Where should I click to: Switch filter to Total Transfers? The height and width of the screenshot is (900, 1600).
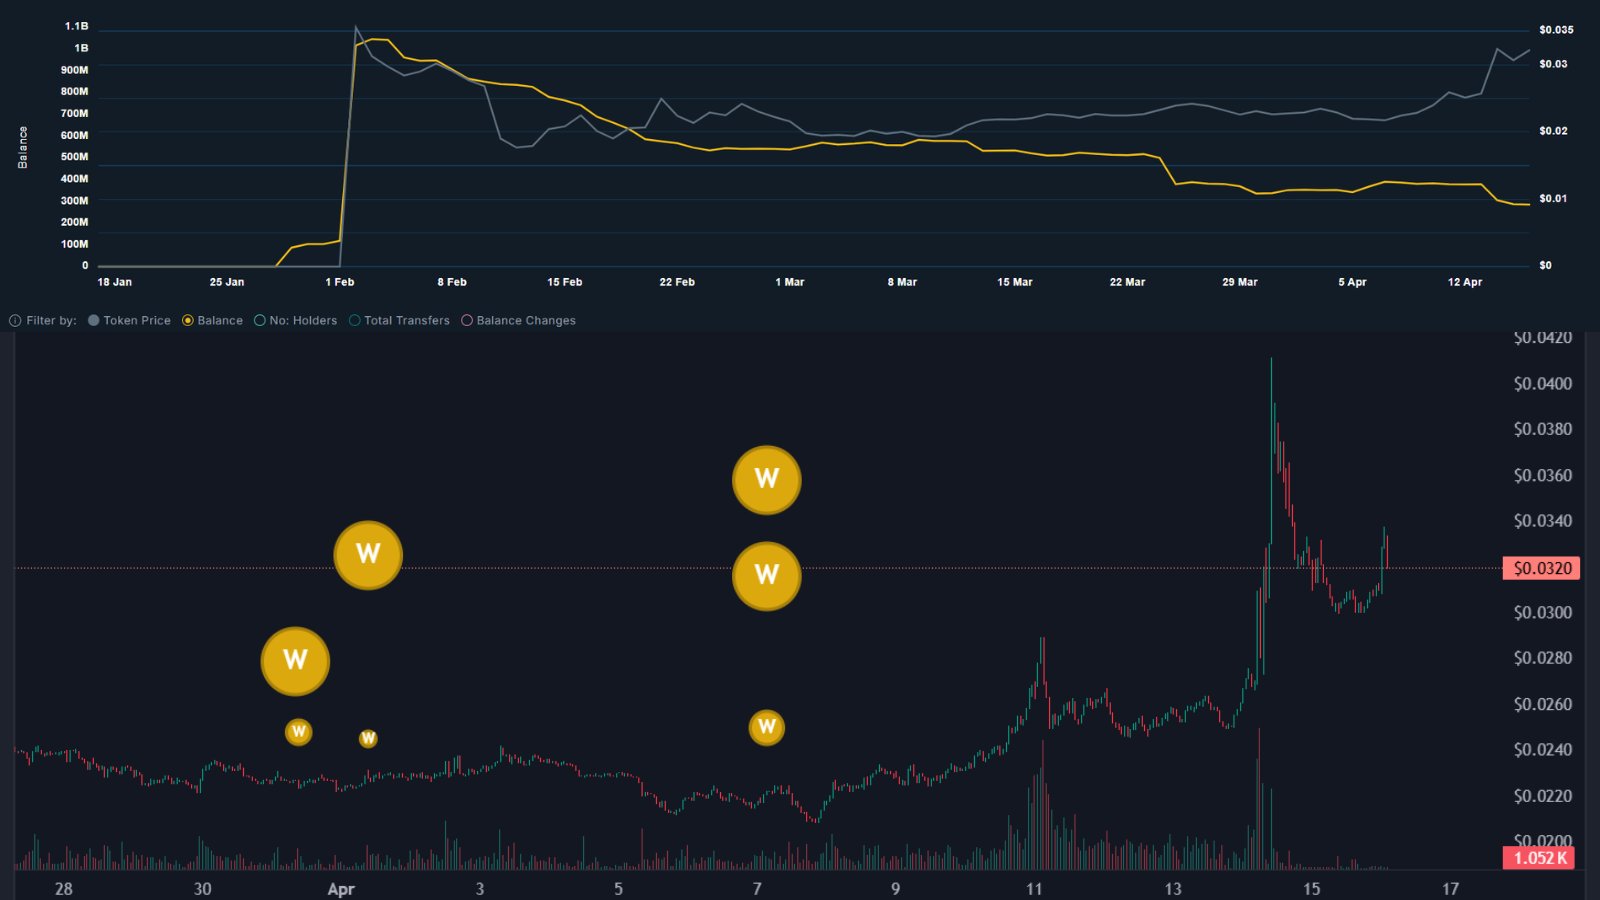[355, 321]
